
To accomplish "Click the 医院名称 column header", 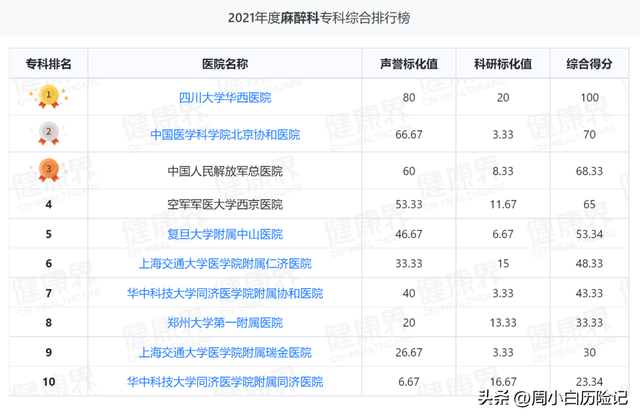I will tap(225, 64).
